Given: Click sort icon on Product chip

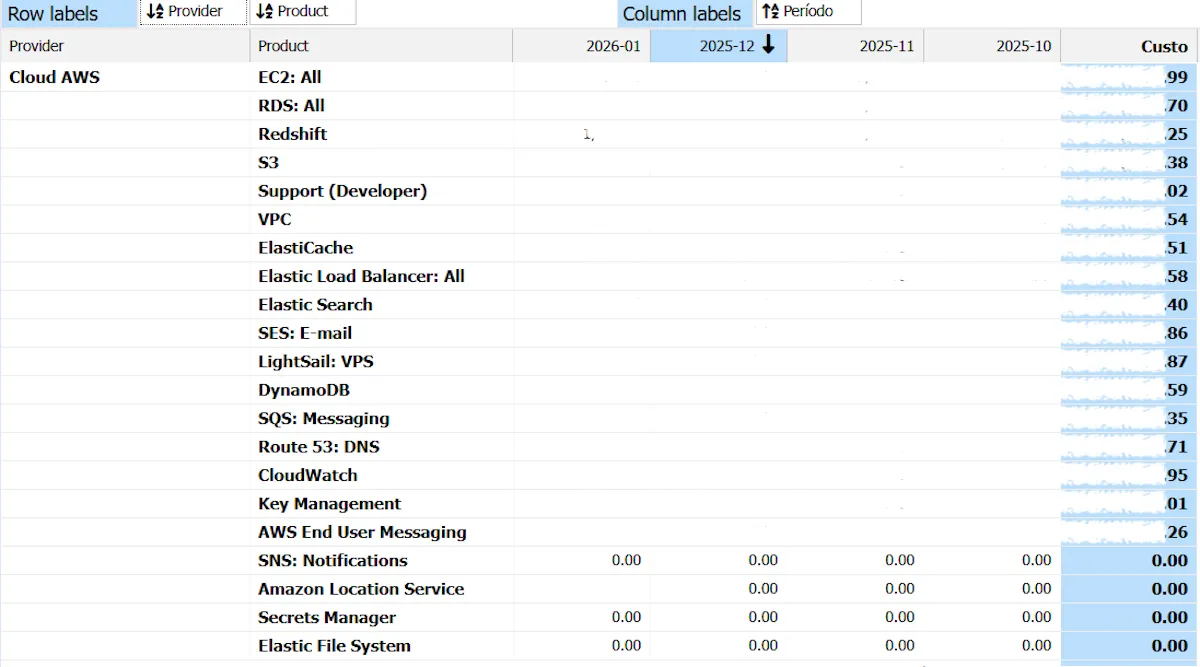Looking at the screenshot, I should (264, 12).
